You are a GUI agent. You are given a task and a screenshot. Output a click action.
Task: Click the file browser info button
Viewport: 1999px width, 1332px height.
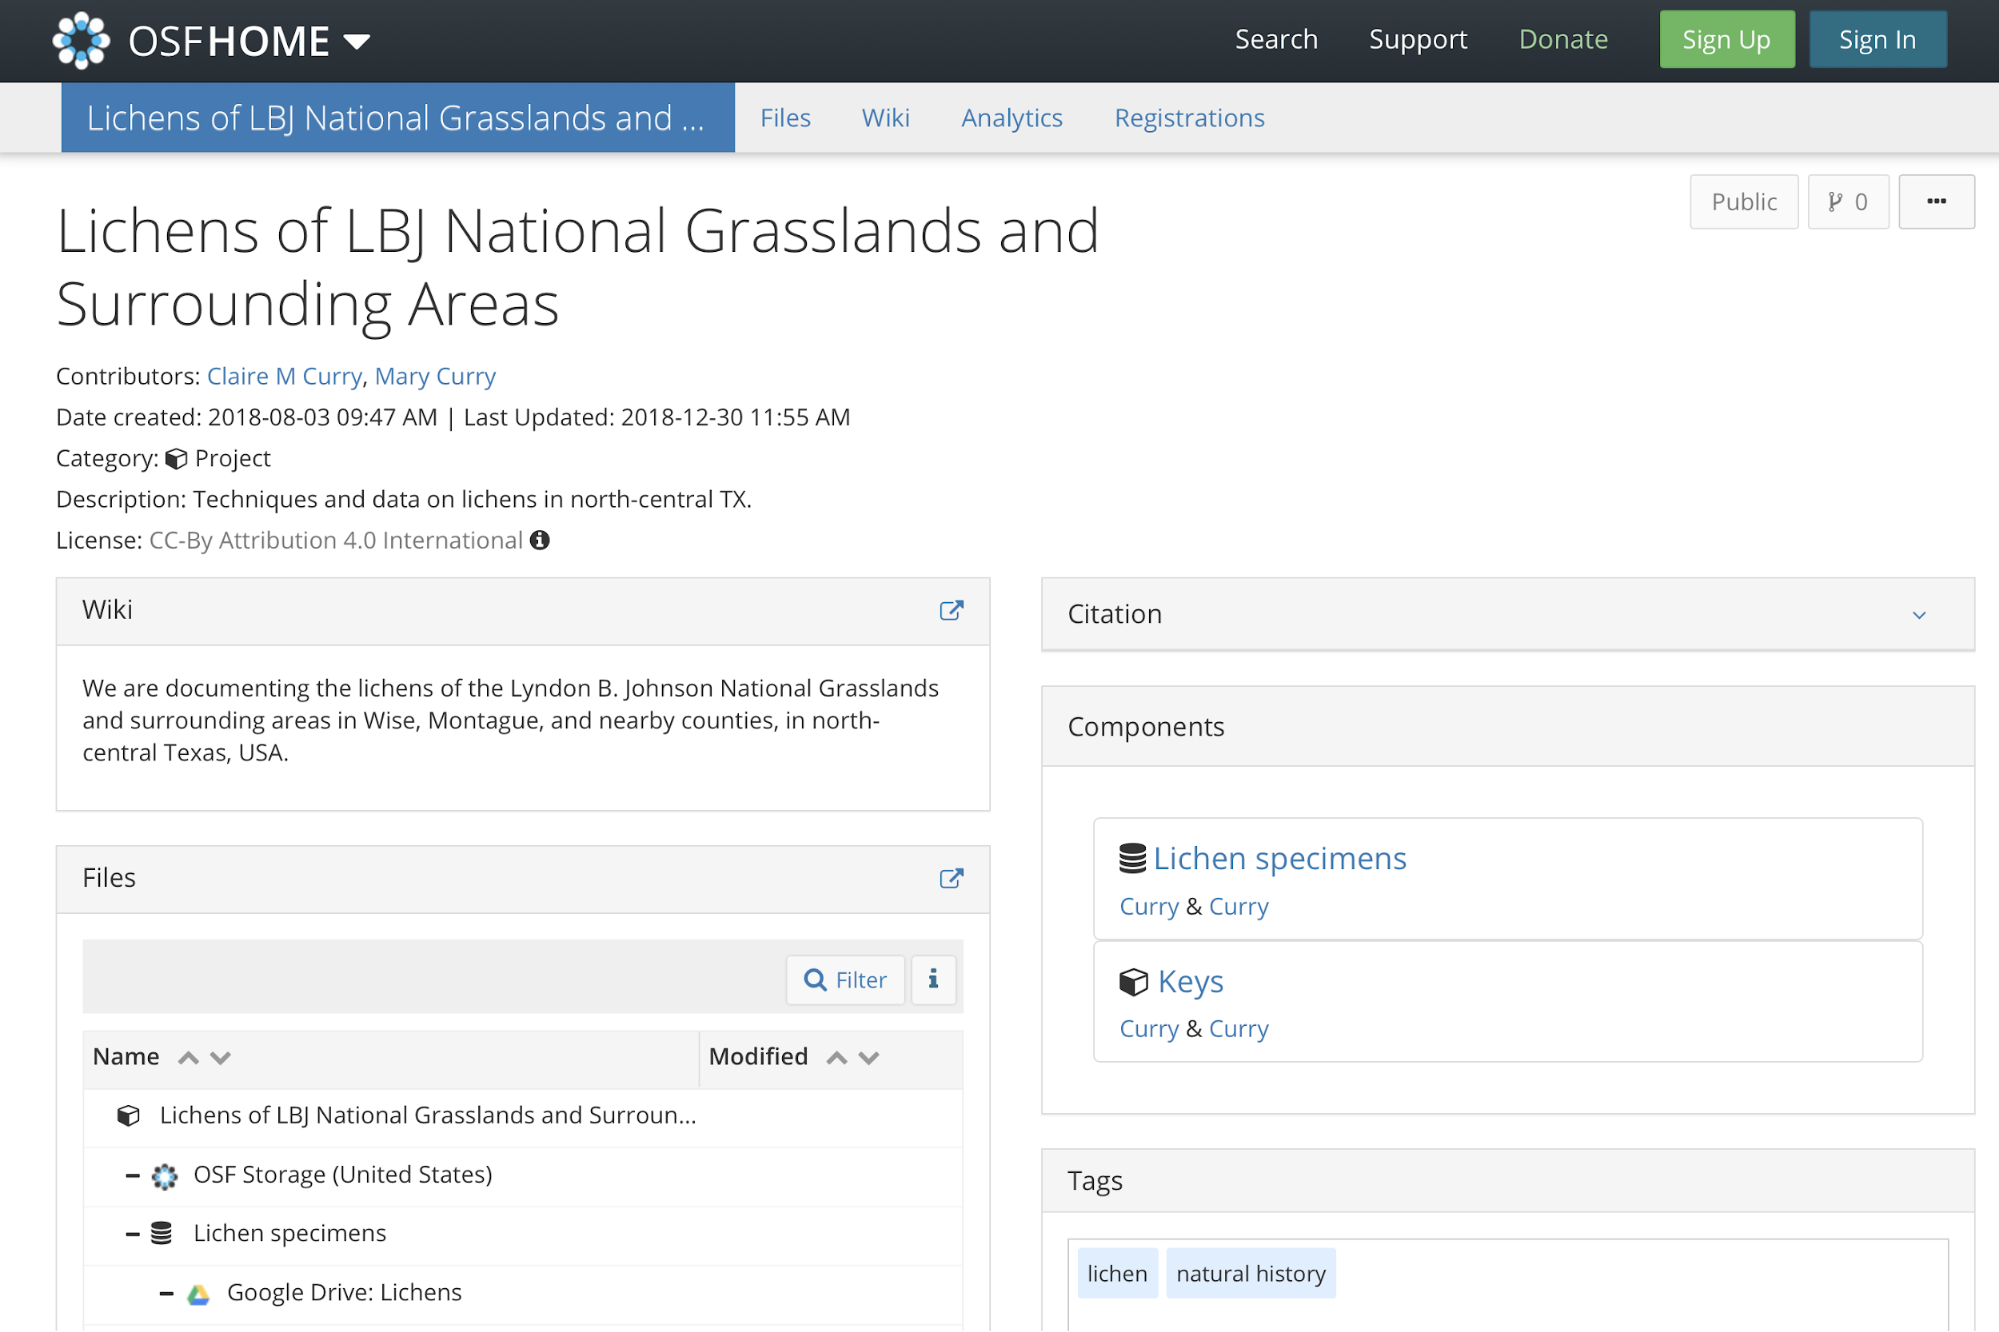pyautogui.click(x=933, y=979)
